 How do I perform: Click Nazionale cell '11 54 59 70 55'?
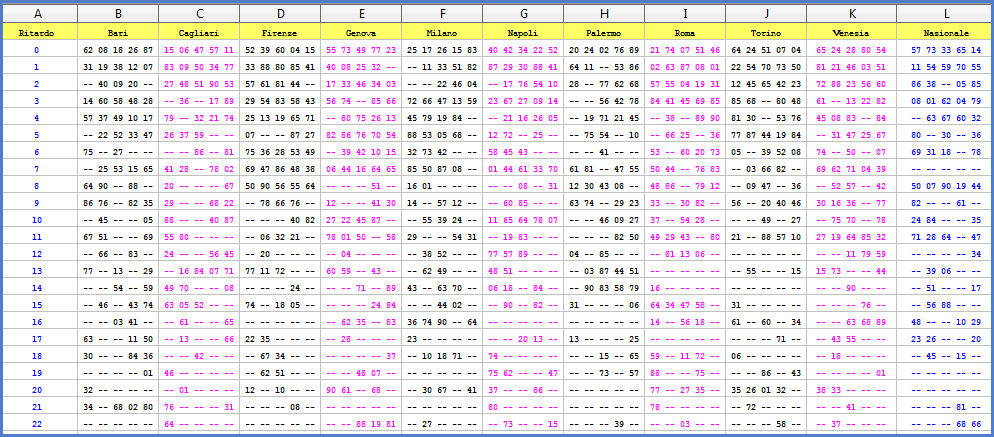click(944, 67)
